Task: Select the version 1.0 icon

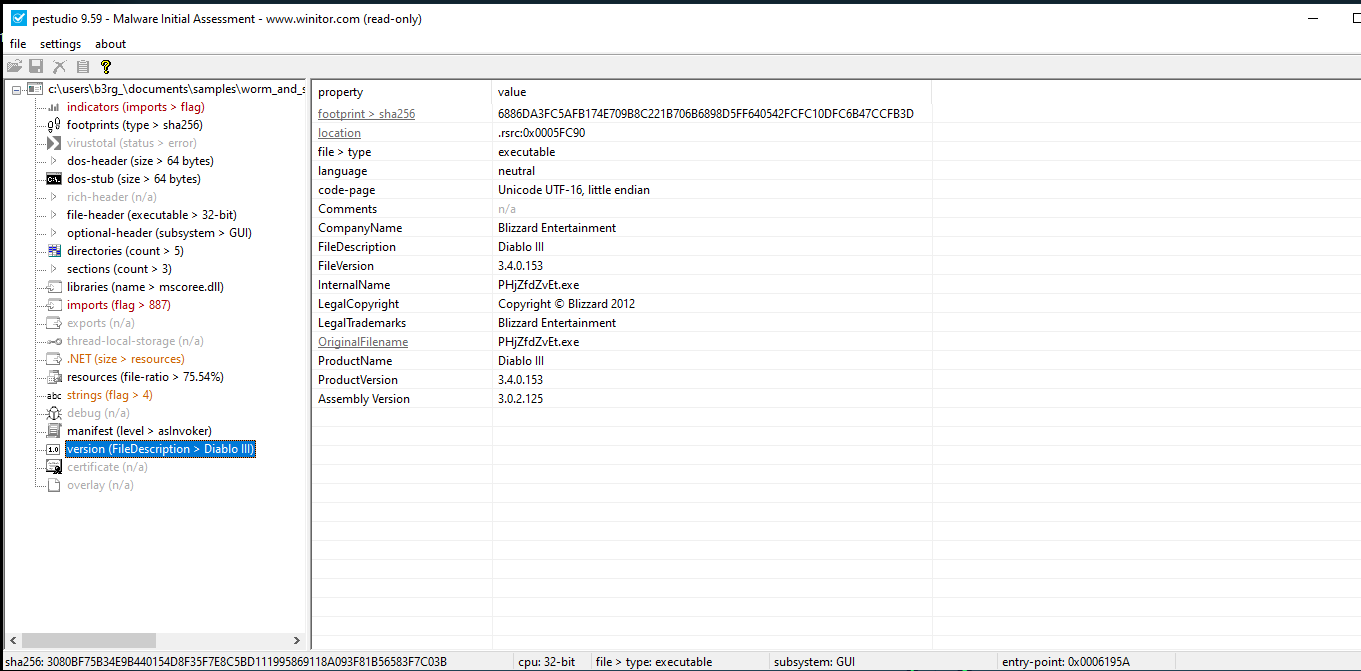Action: click(54, 449)
